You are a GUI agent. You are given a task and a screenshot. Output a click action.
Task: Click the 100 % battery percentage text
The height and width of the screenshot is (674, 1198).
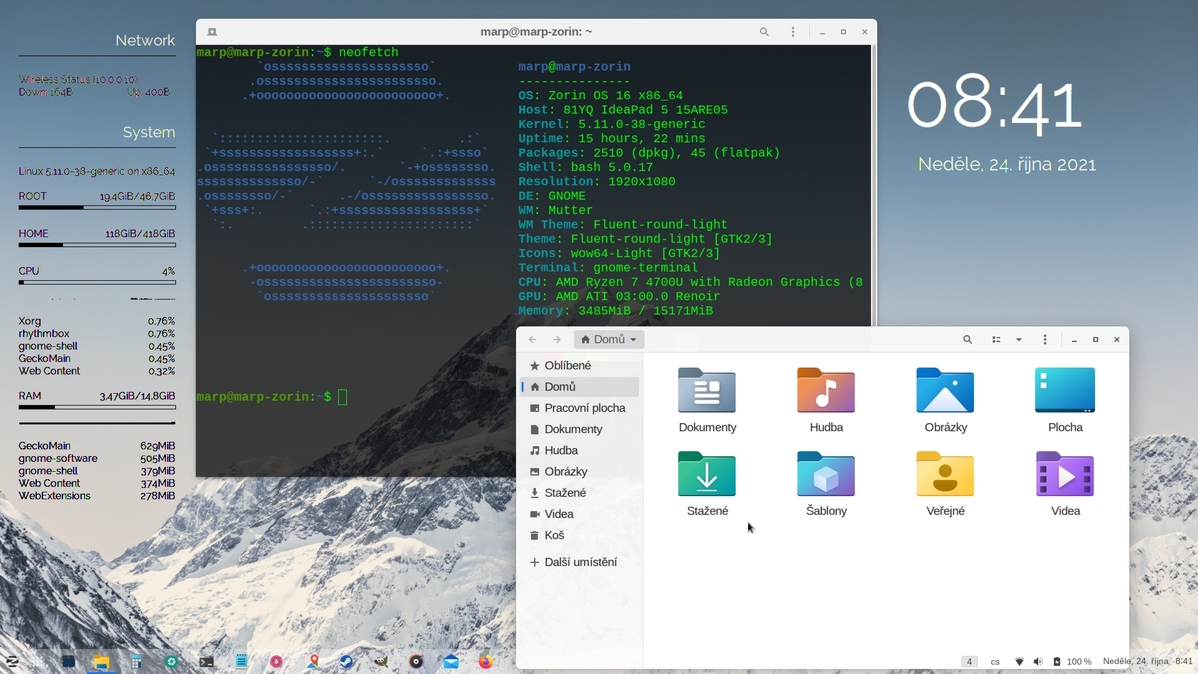pyautogui.click(x=1079, y=662)
